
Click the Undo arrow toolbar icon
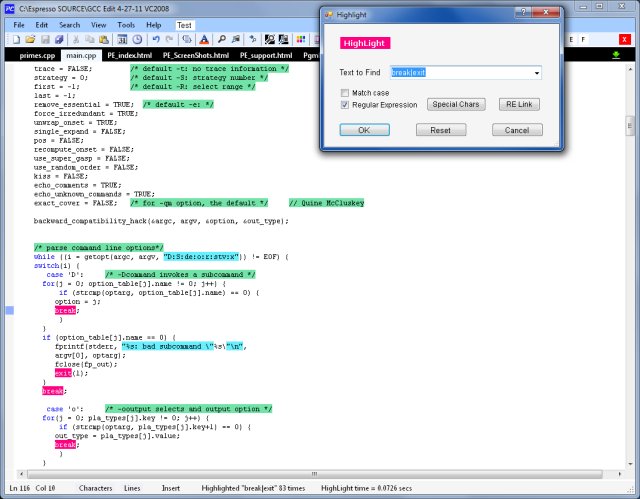pos(154,39)
